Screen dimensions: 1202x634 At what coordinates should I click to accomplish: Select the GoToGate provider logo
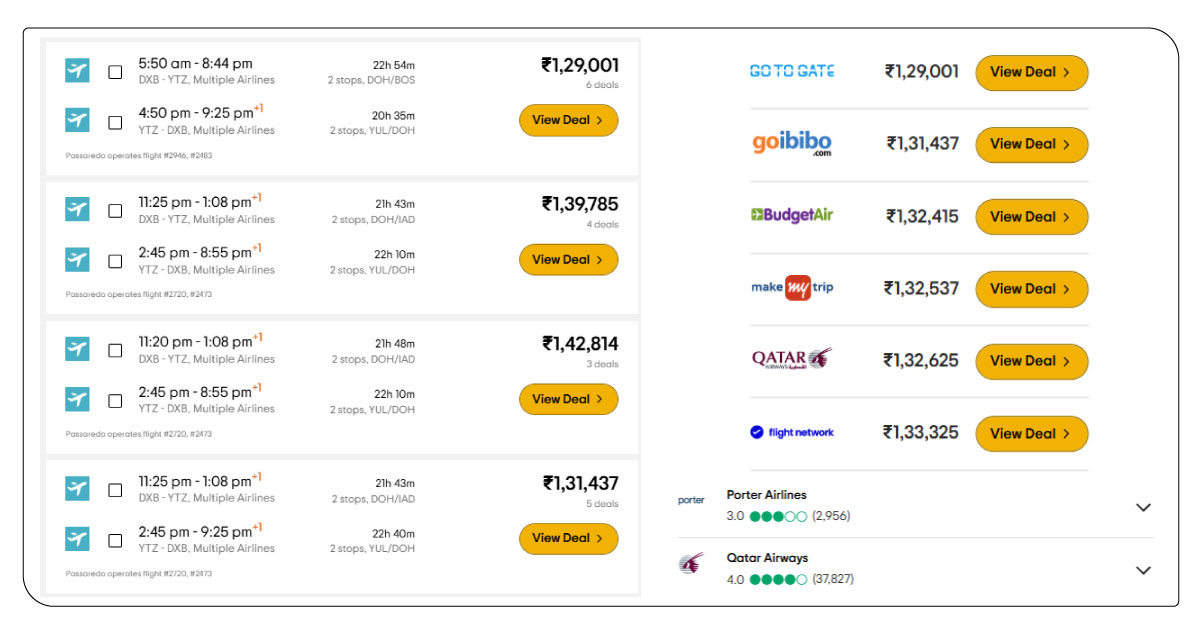coord(793,71)
